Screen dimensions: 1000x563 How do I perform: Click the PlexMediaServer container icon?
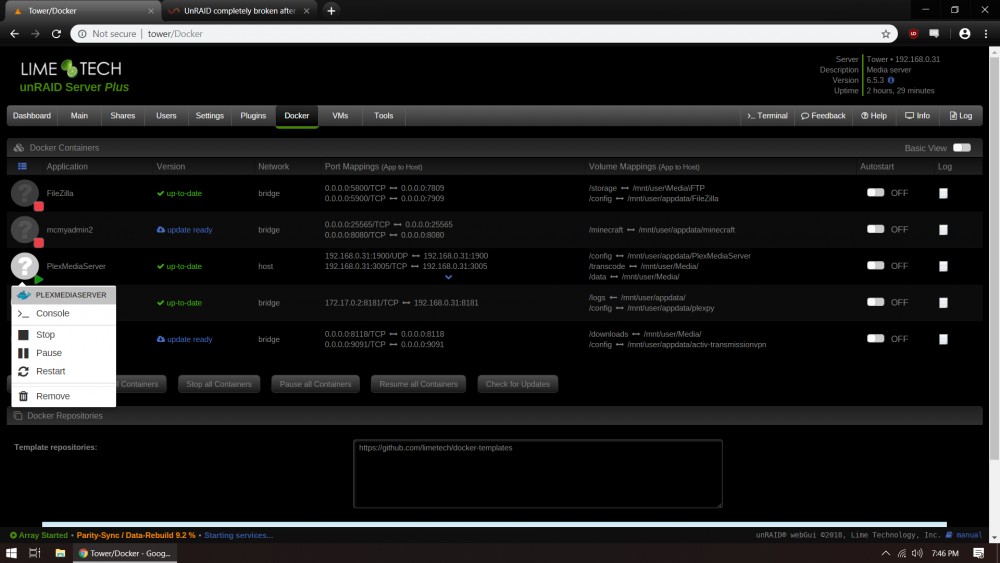click(x=25, y=266)
